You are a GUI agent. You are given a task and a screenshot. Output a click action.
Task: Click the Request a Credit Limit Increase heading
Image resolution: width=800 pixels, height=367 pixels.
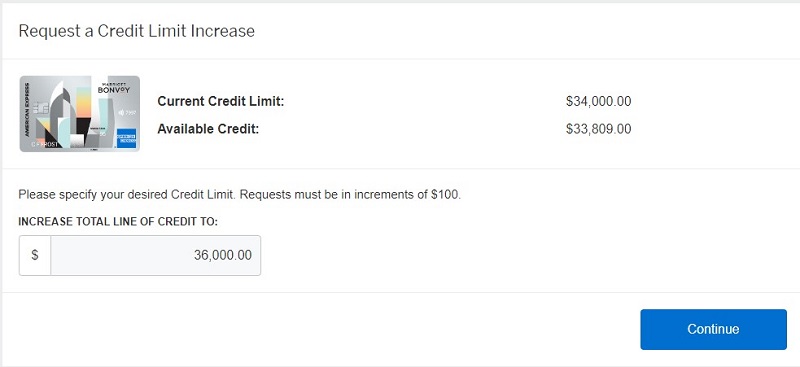click(x=136, y=31)
